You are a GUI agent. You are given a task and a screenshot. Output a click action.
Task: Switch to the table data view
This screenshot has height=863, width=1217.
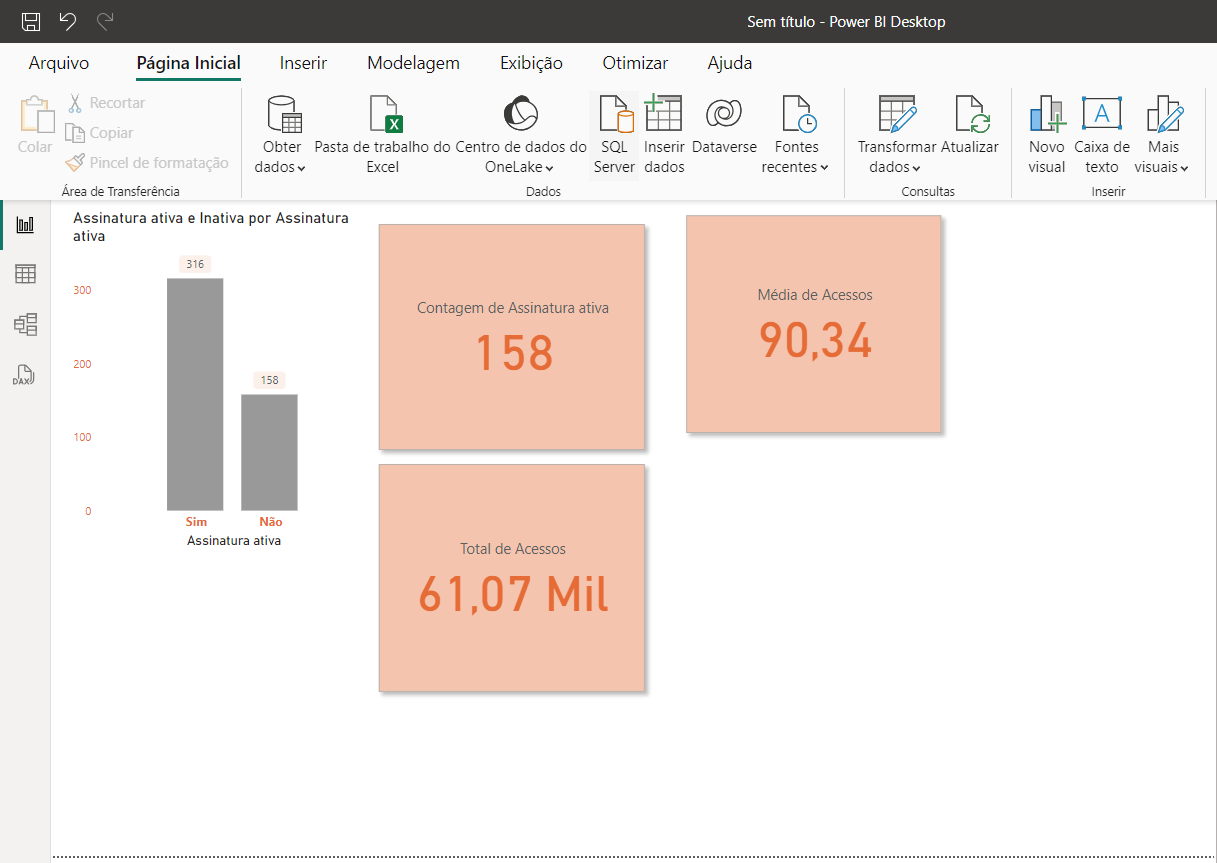(25, 274)
